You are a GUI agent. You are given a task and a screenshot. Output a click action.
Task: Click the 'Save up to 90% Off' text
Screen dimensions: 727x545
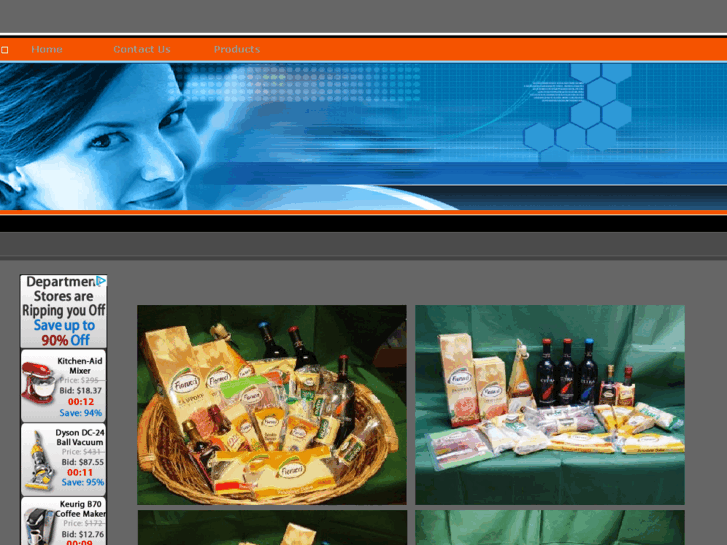(x=65, y=333)
